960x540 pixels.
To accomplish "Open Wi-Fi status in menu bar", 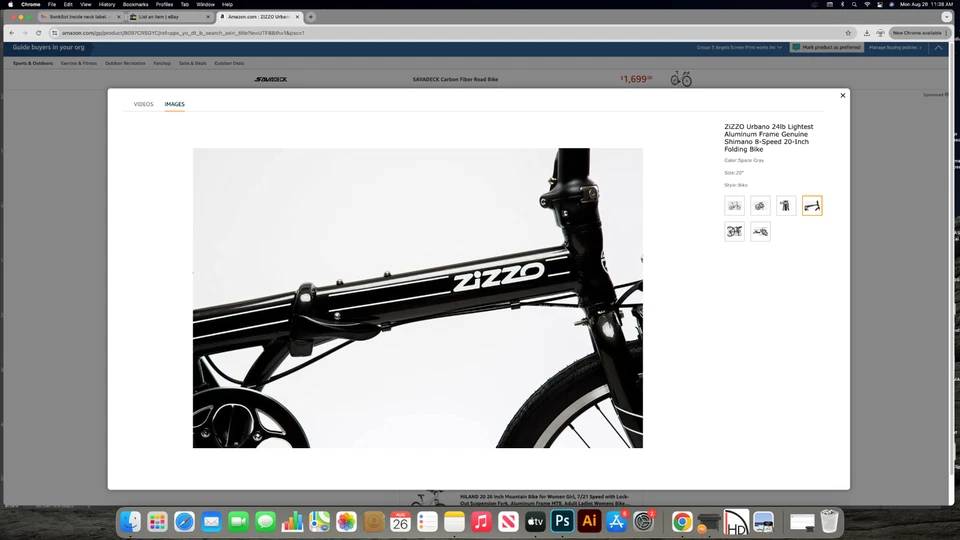I will [867, 4].
